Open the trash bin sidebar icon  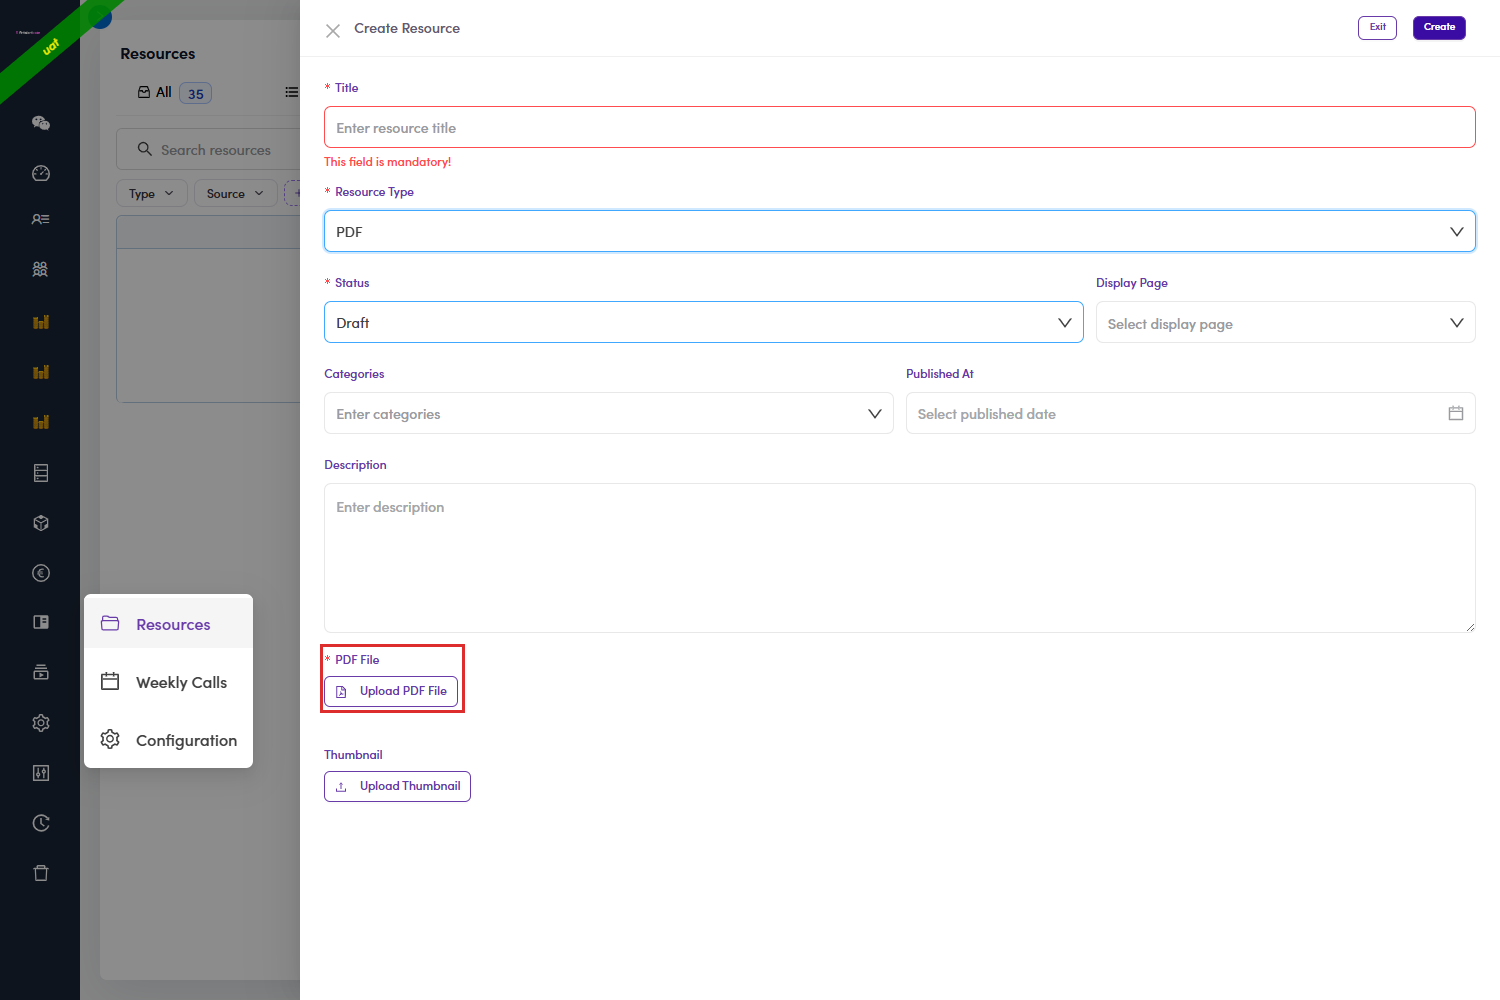[41, 873]
